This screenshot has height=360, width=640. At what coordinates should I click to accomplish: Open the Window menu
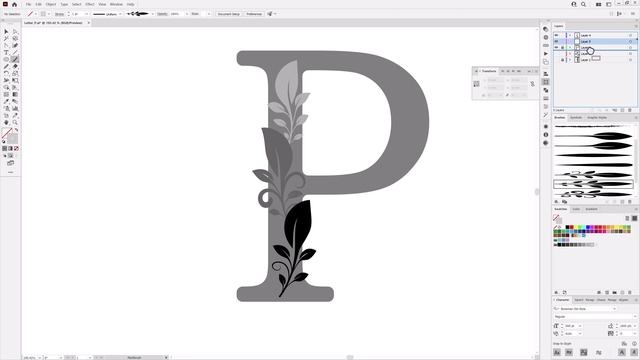(116, 4)
